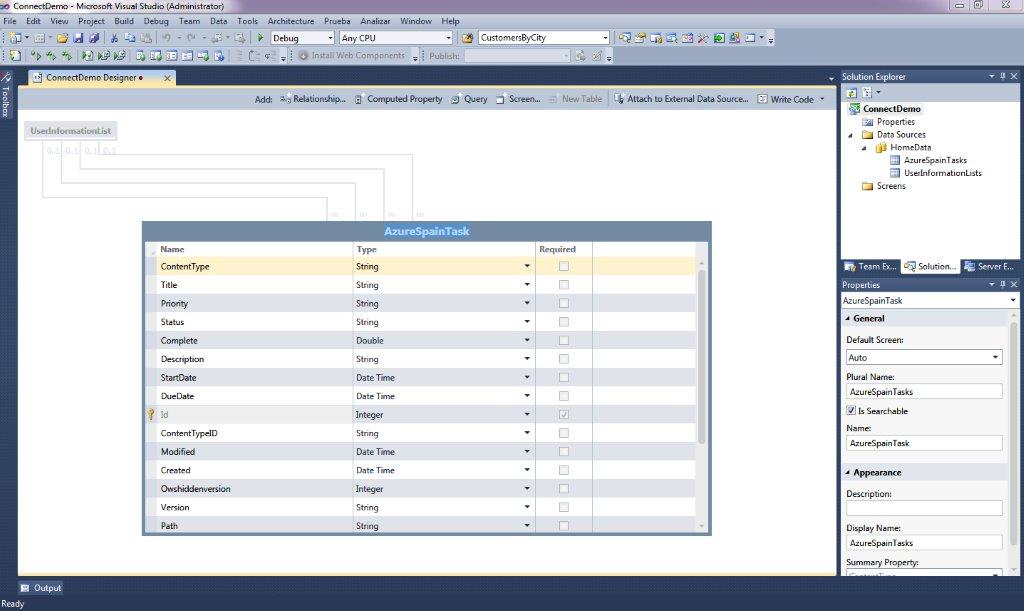Open Type dropdown for Owshiddenversion row
This screenshot has height=611, width=1024.
point(527,489)
